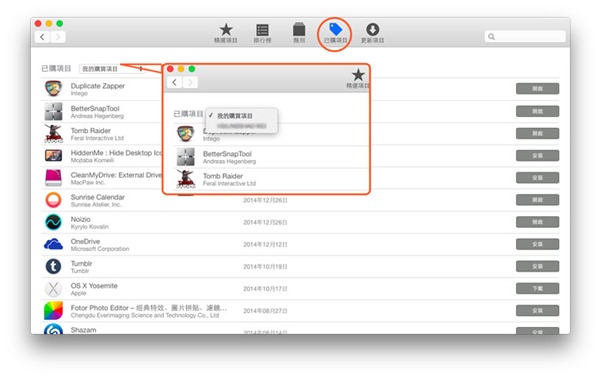Click the OneDrive purchase date 2014年12月12日

pos(265,244)
